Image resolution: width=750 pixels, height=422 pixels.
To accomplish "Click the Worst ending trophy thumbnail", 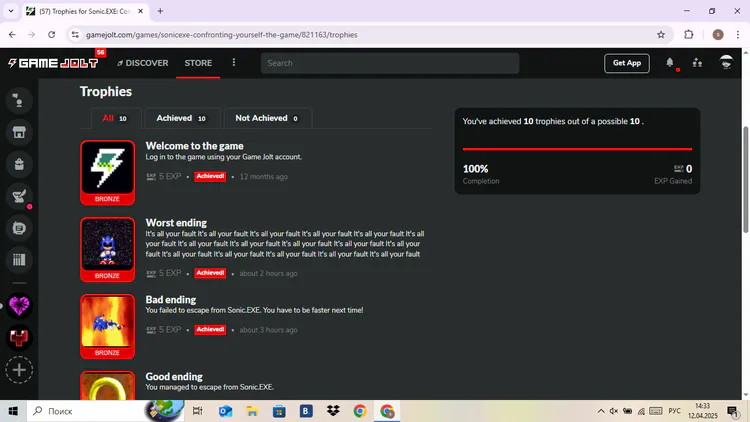I will point(108,250).
